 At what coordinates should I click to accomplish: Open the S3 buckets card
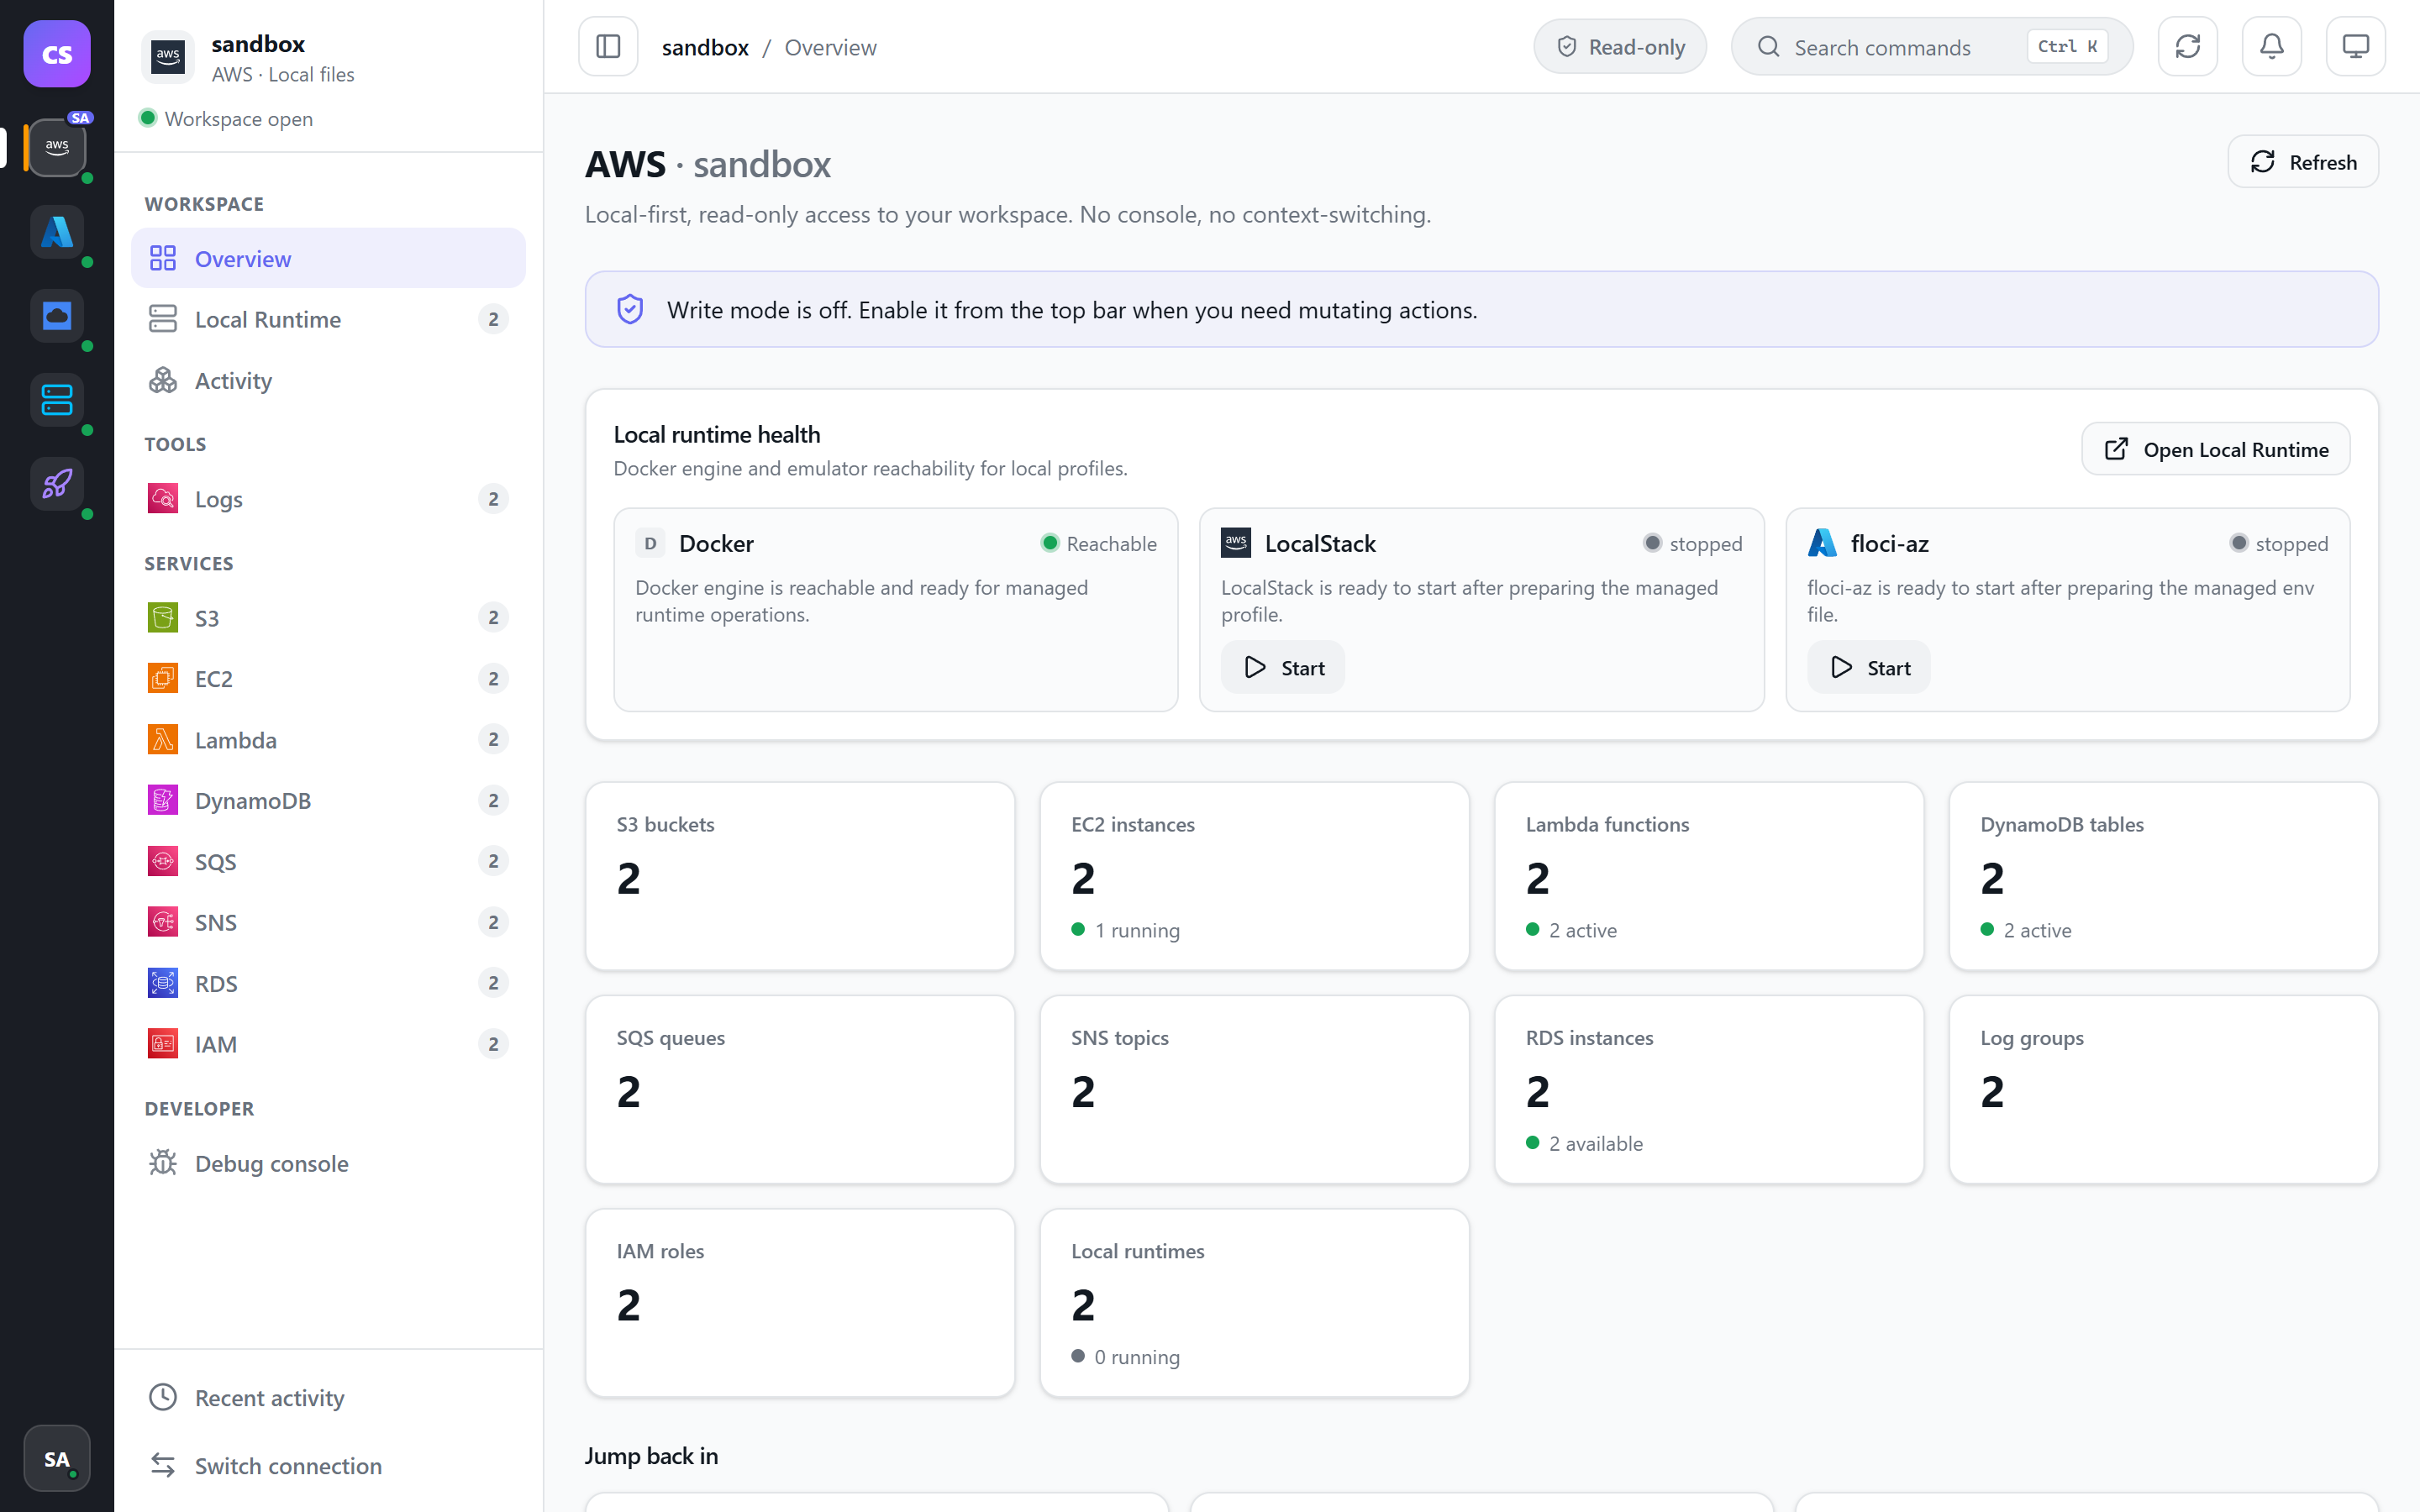click(800, 876)
